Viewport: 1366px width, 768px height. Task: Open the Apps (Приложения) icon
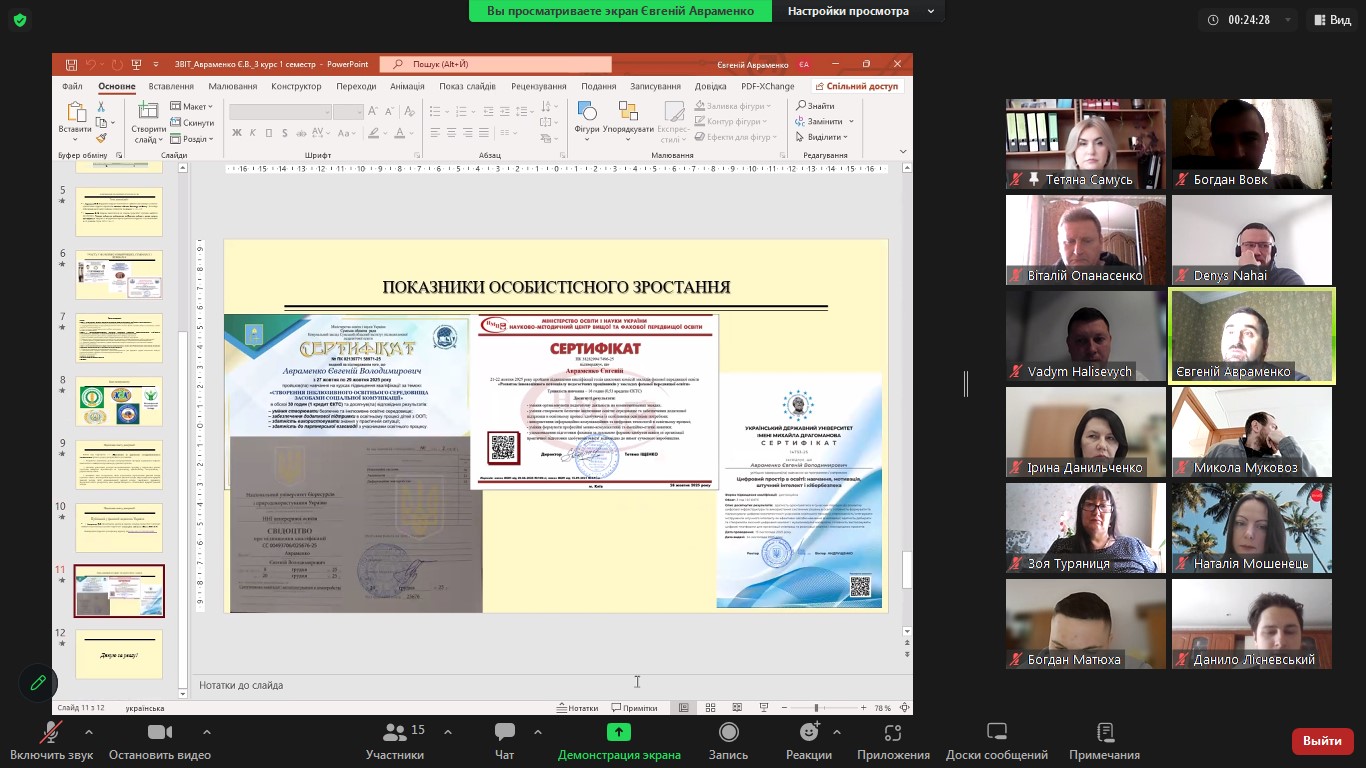click(x=893, y=733)
